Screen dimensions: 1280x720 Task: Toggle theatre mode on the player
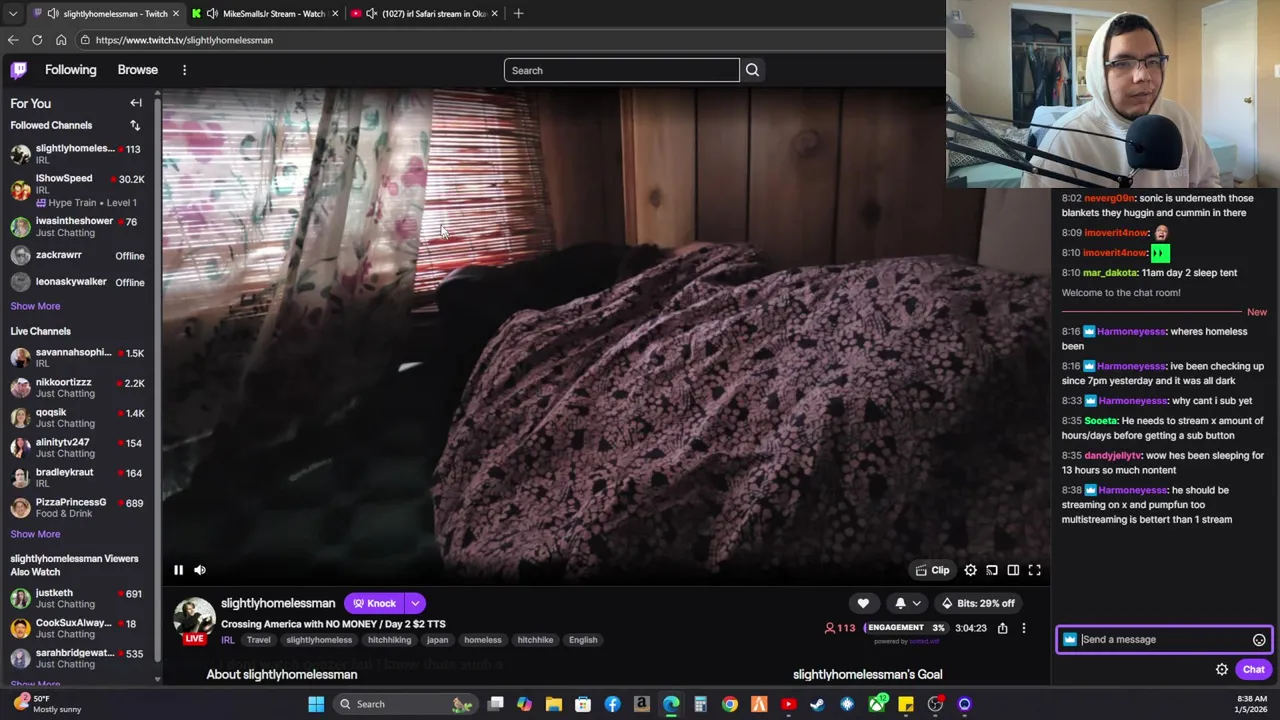tap(1013, 570)
